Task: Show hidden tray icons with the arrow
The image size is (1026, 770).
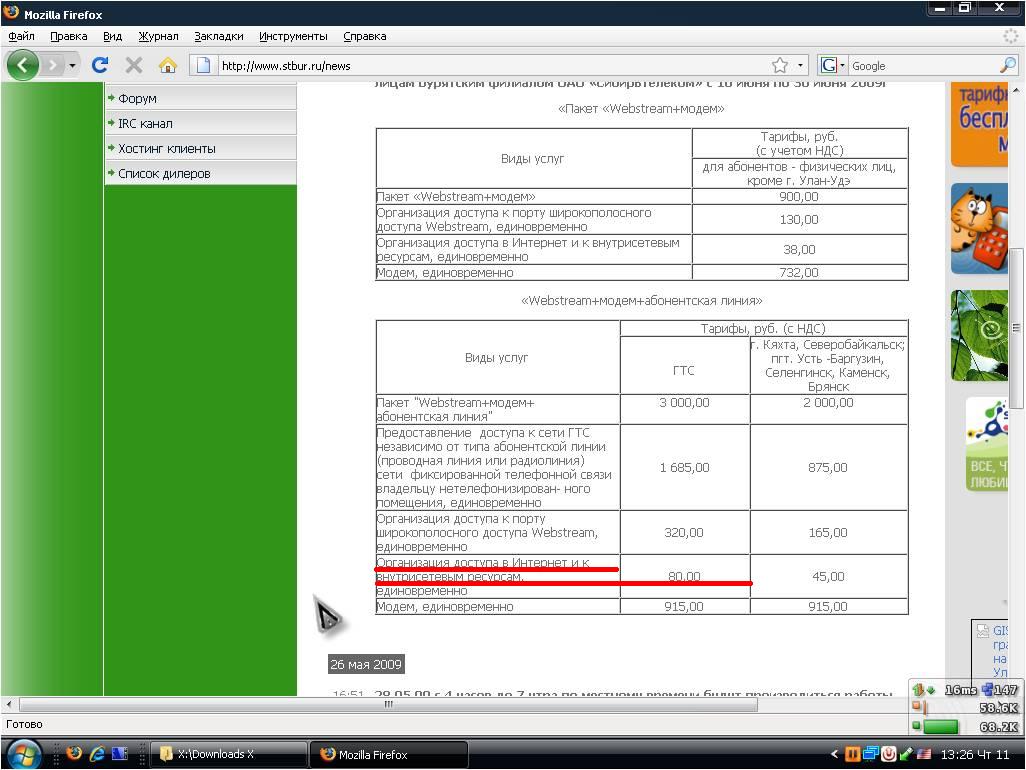Action: 835,754
